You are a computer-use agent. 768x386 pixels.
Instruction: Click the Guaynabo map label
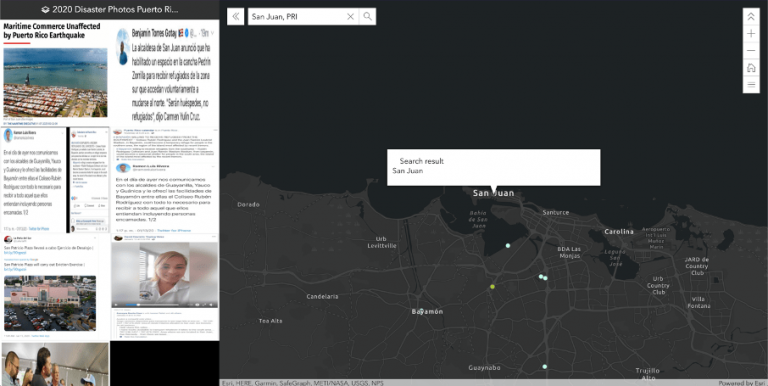click(x=484, y=367)
